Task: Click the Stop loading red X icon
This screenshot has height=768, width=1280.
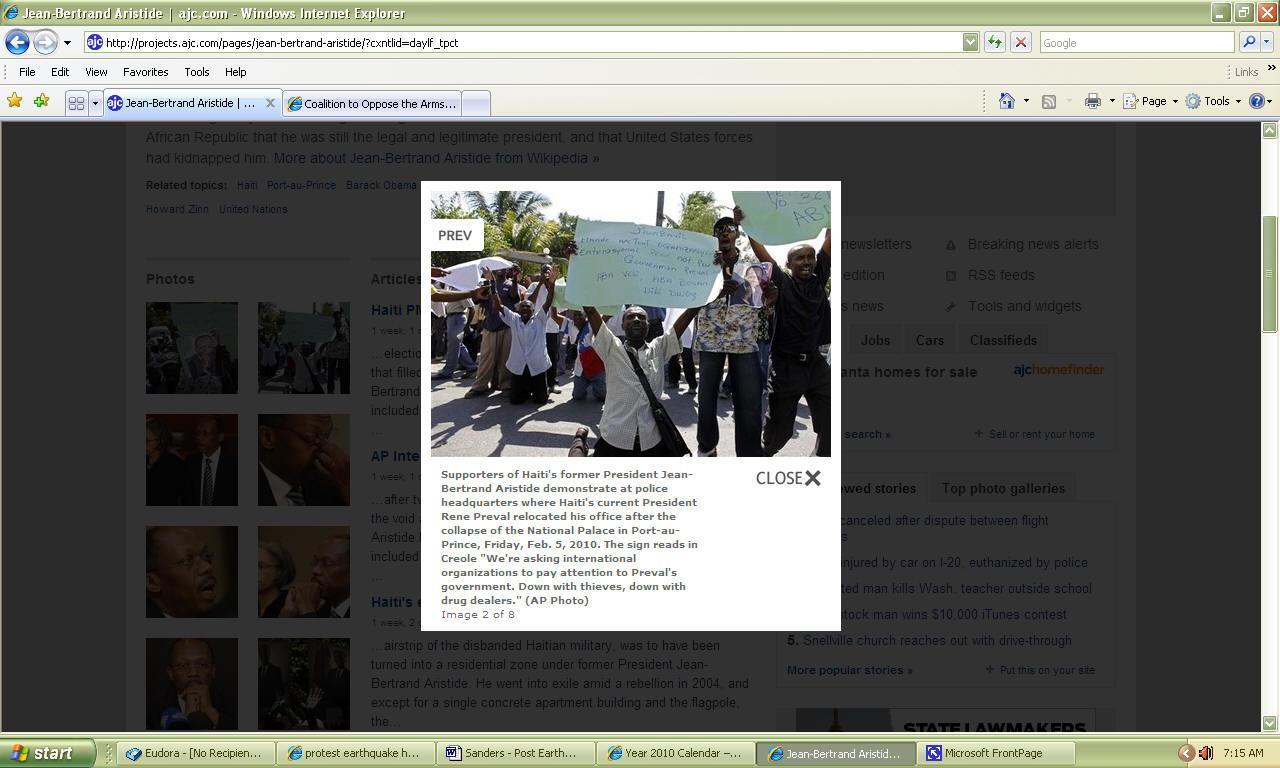Action: pyautogui.click(x=1020, y=42)
